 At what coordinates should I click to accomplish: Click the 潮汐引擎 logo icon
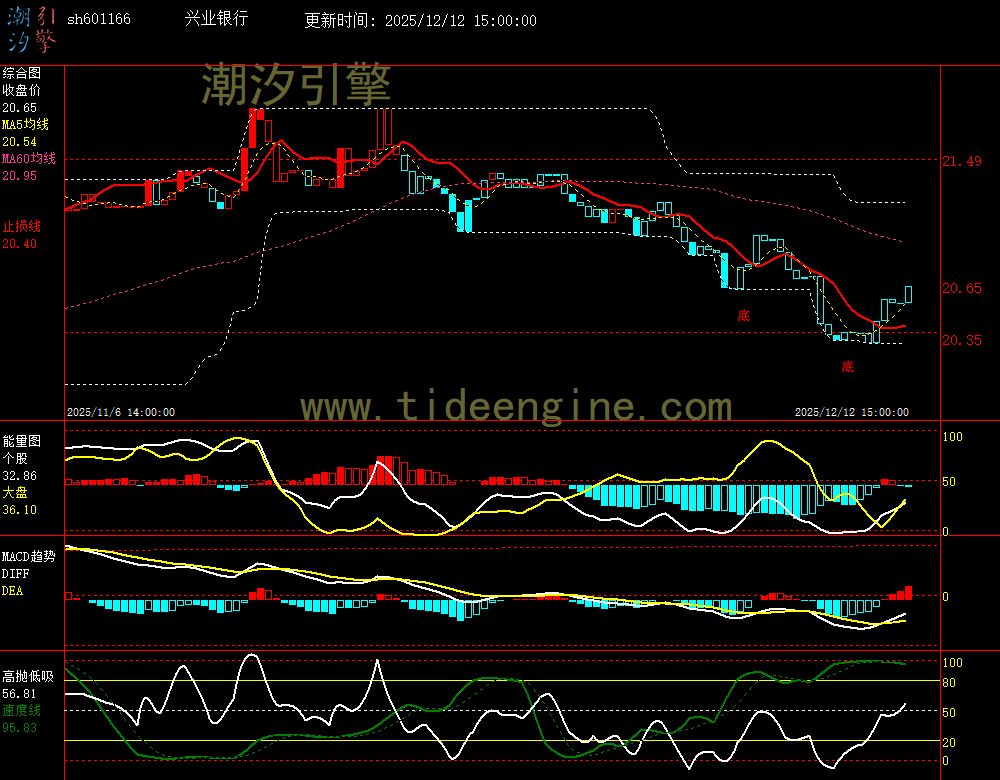click(x=32, y=28)
